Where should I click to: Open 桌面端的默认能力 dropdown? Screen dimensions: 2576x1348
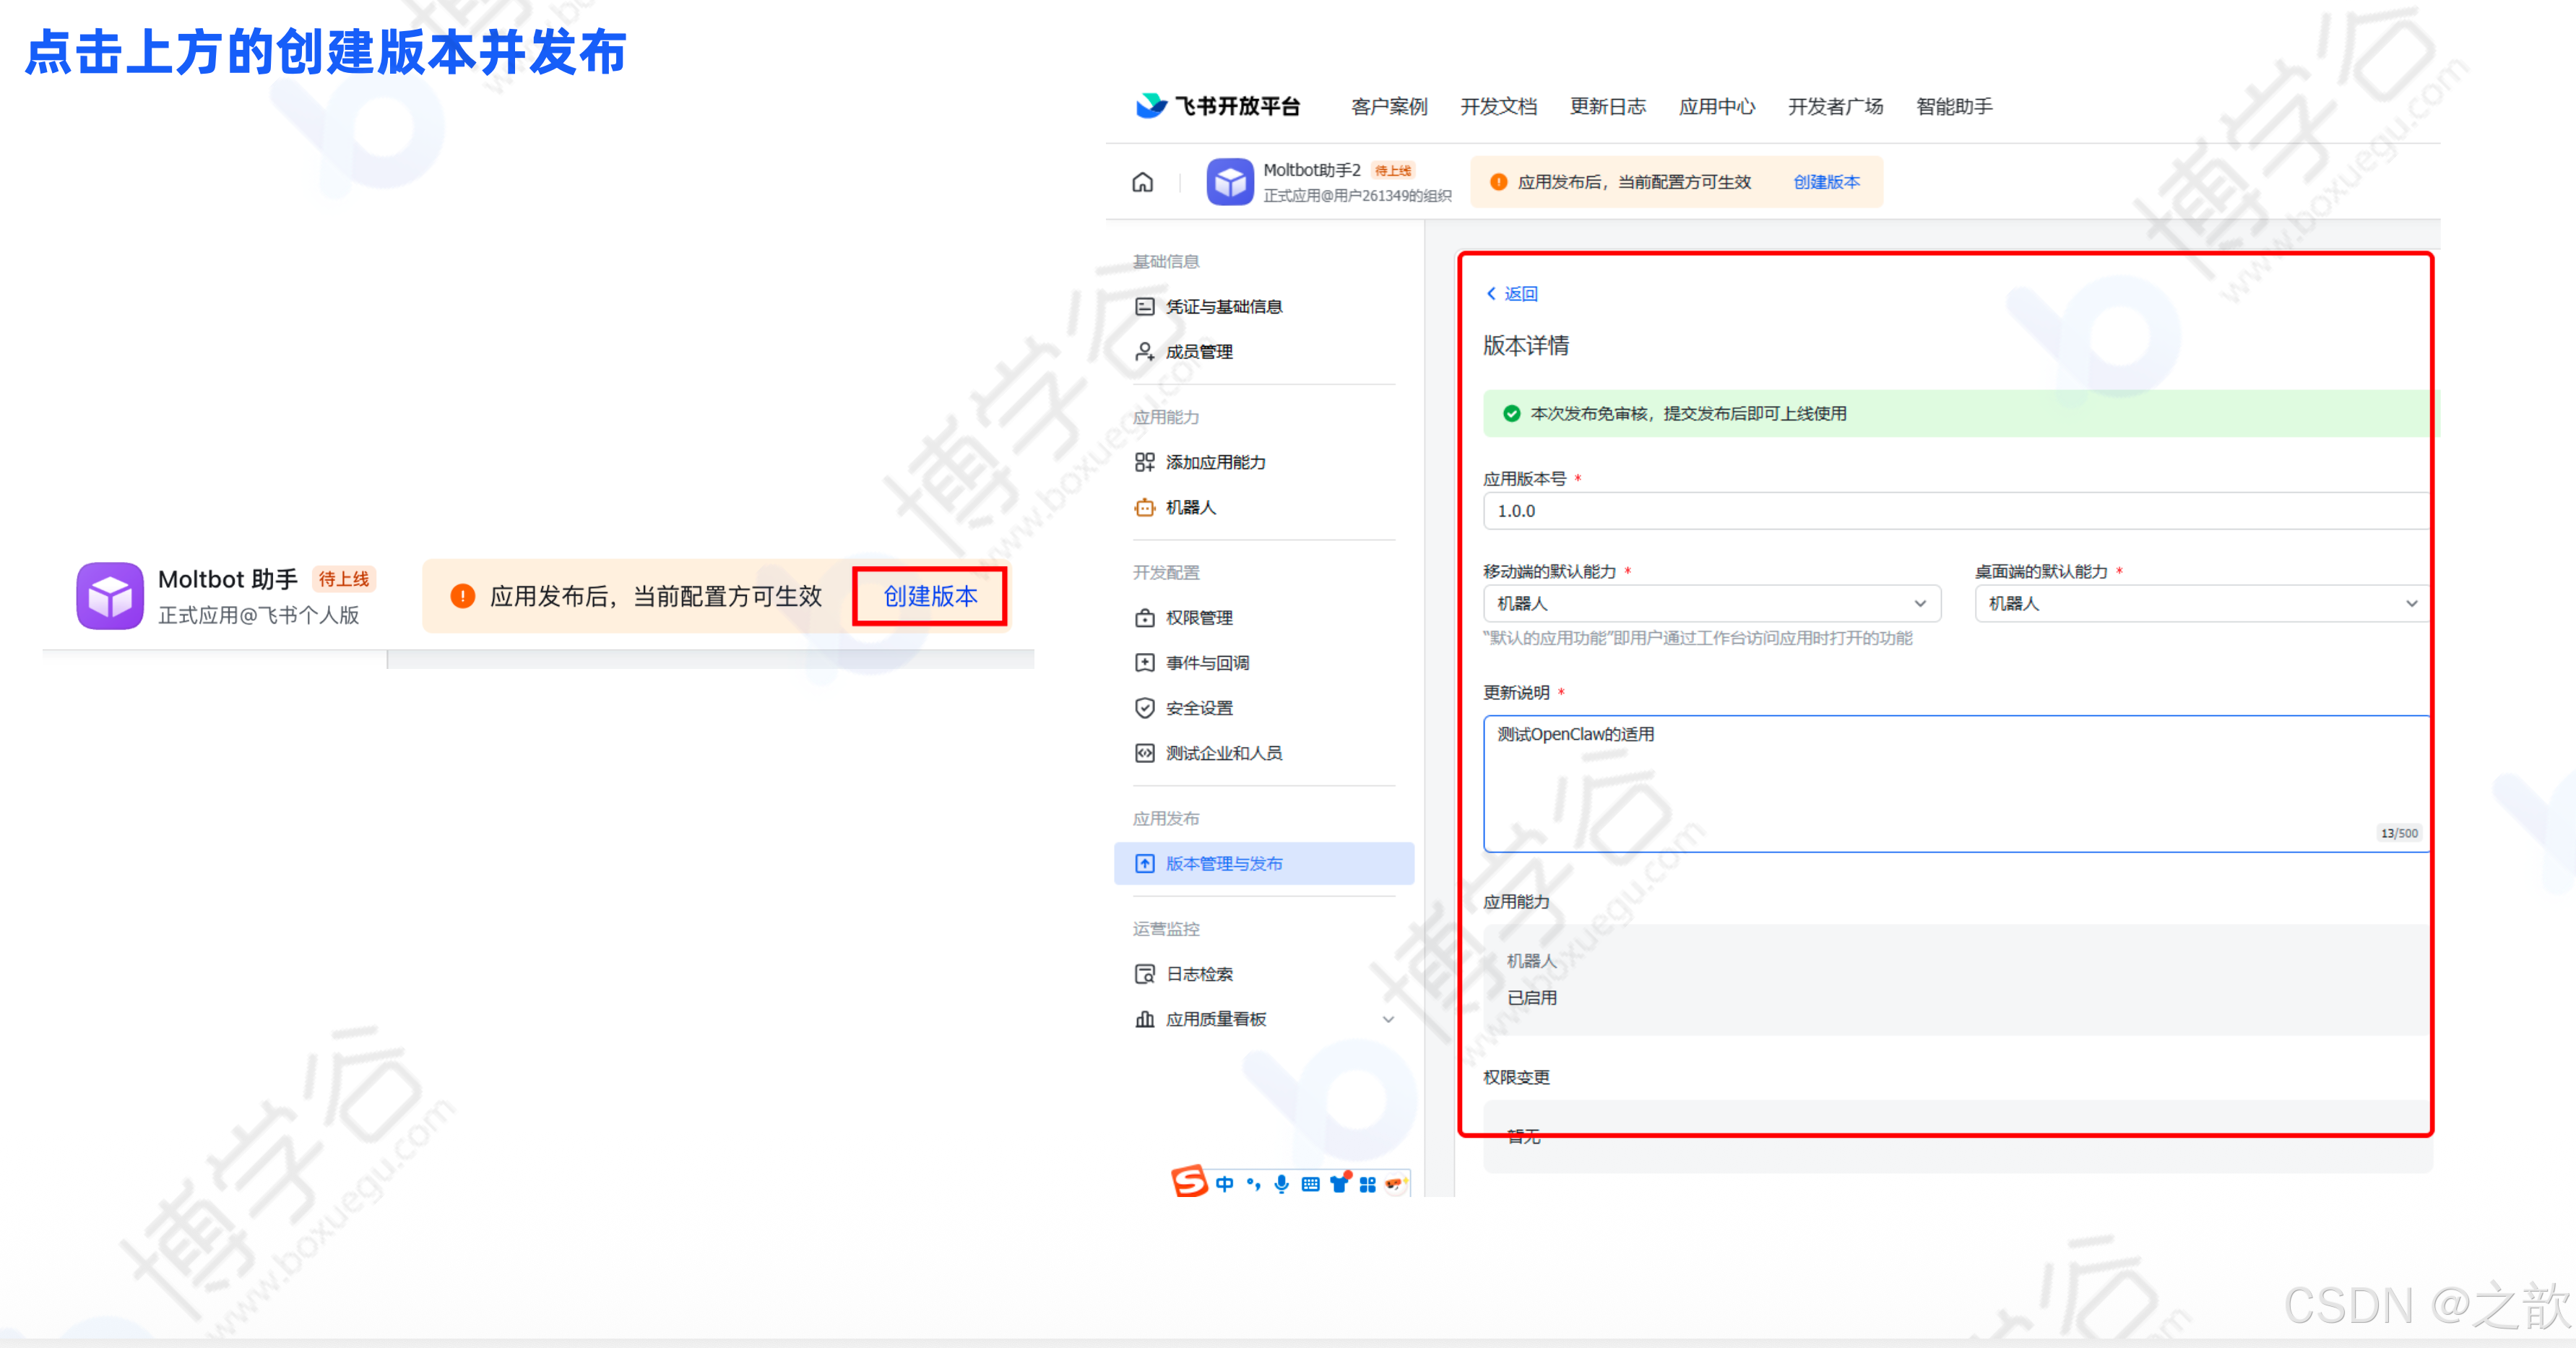[2201, 603]
